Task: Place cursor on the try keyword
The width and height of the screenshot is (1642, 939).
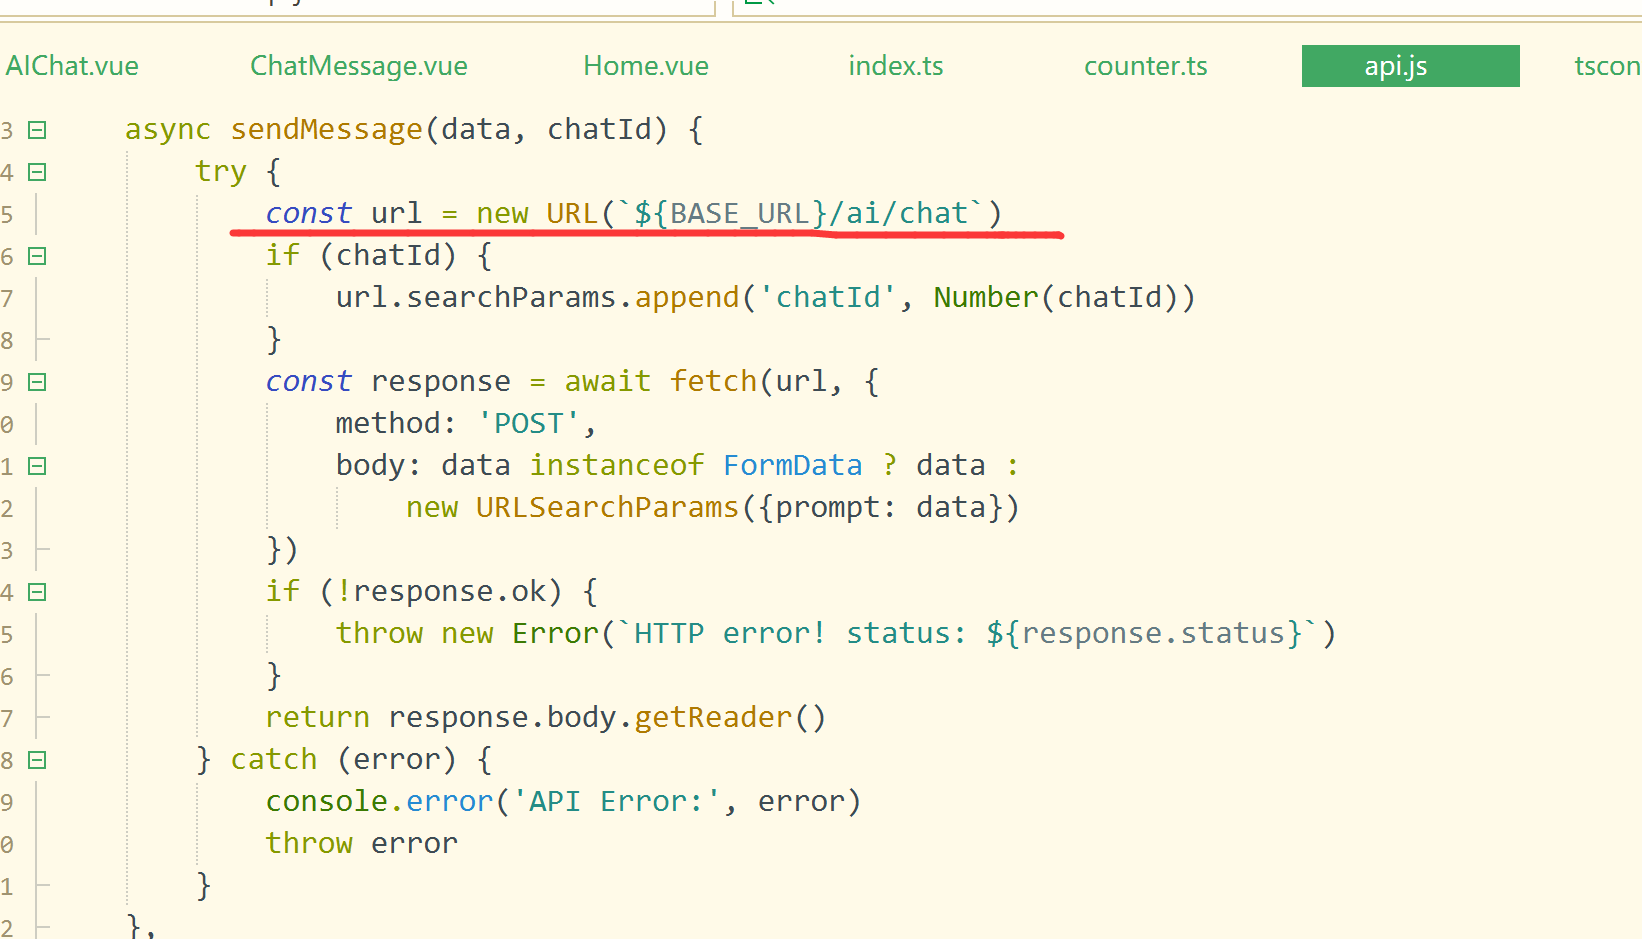Action: click(x=221, y=172)
